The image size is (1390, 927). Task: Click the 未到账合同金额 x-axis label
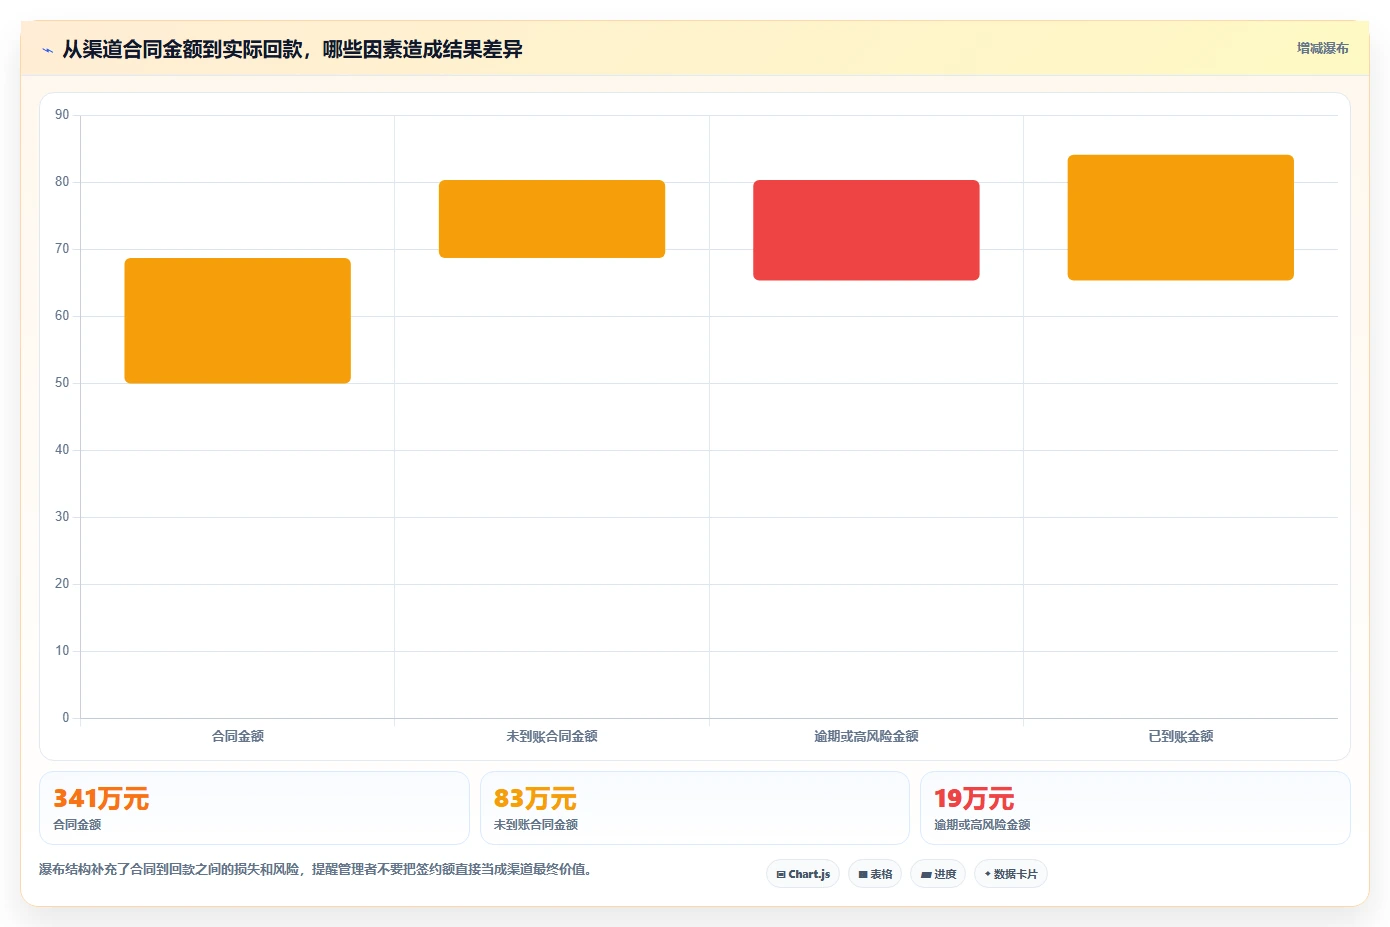coord(552,736)
